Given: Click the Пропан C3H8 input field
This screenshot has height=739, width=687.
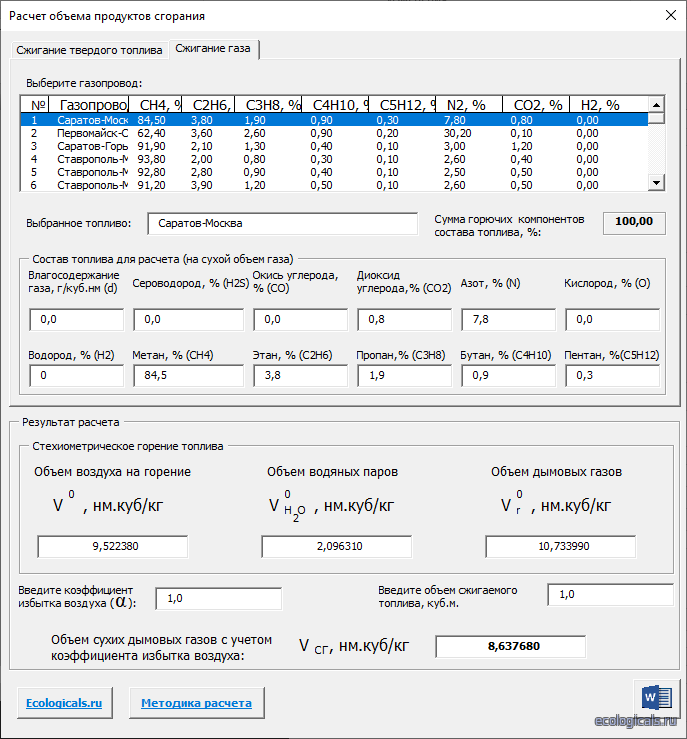Looking at the screenshot, I should pyautogui.click(x=405, y=376).
